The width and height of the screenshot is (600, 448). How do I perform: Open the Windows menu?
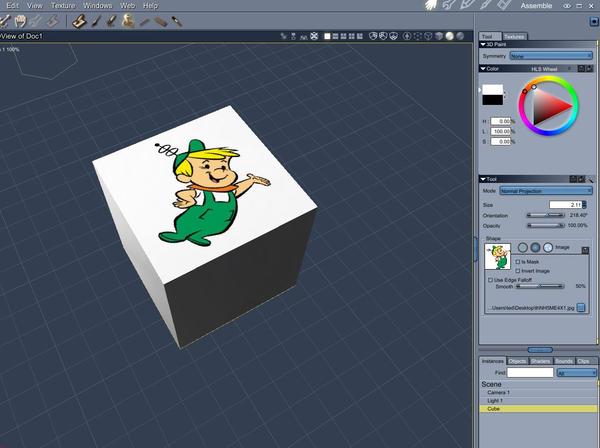[98, 6]
